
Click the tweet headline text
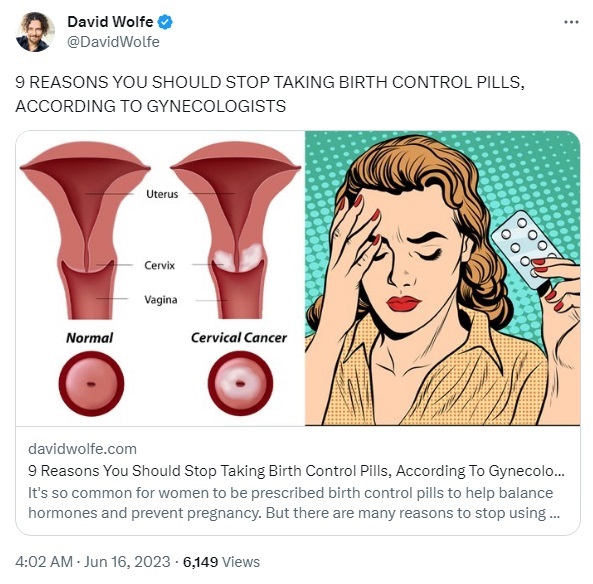pyautogui.click(x=270, y=94)
